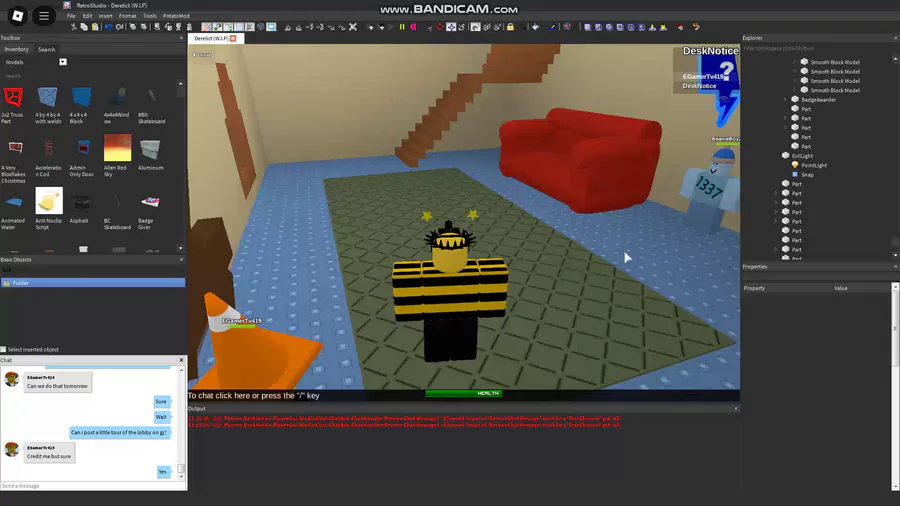Open the hamburger menu button

[44, 16]
